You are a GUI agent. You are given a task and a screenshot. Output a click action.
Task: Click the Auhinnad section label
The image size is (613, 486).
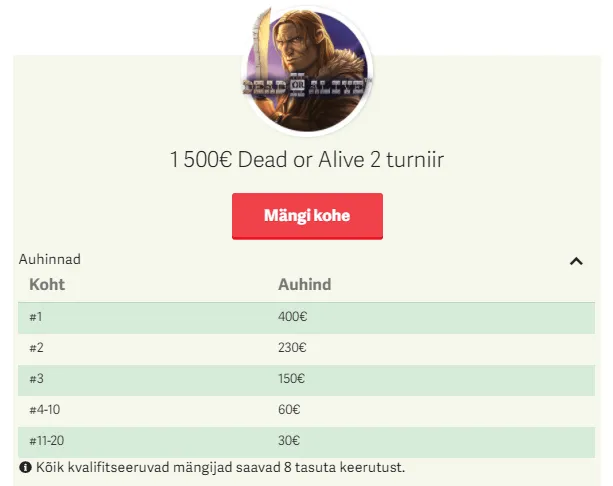50,259
